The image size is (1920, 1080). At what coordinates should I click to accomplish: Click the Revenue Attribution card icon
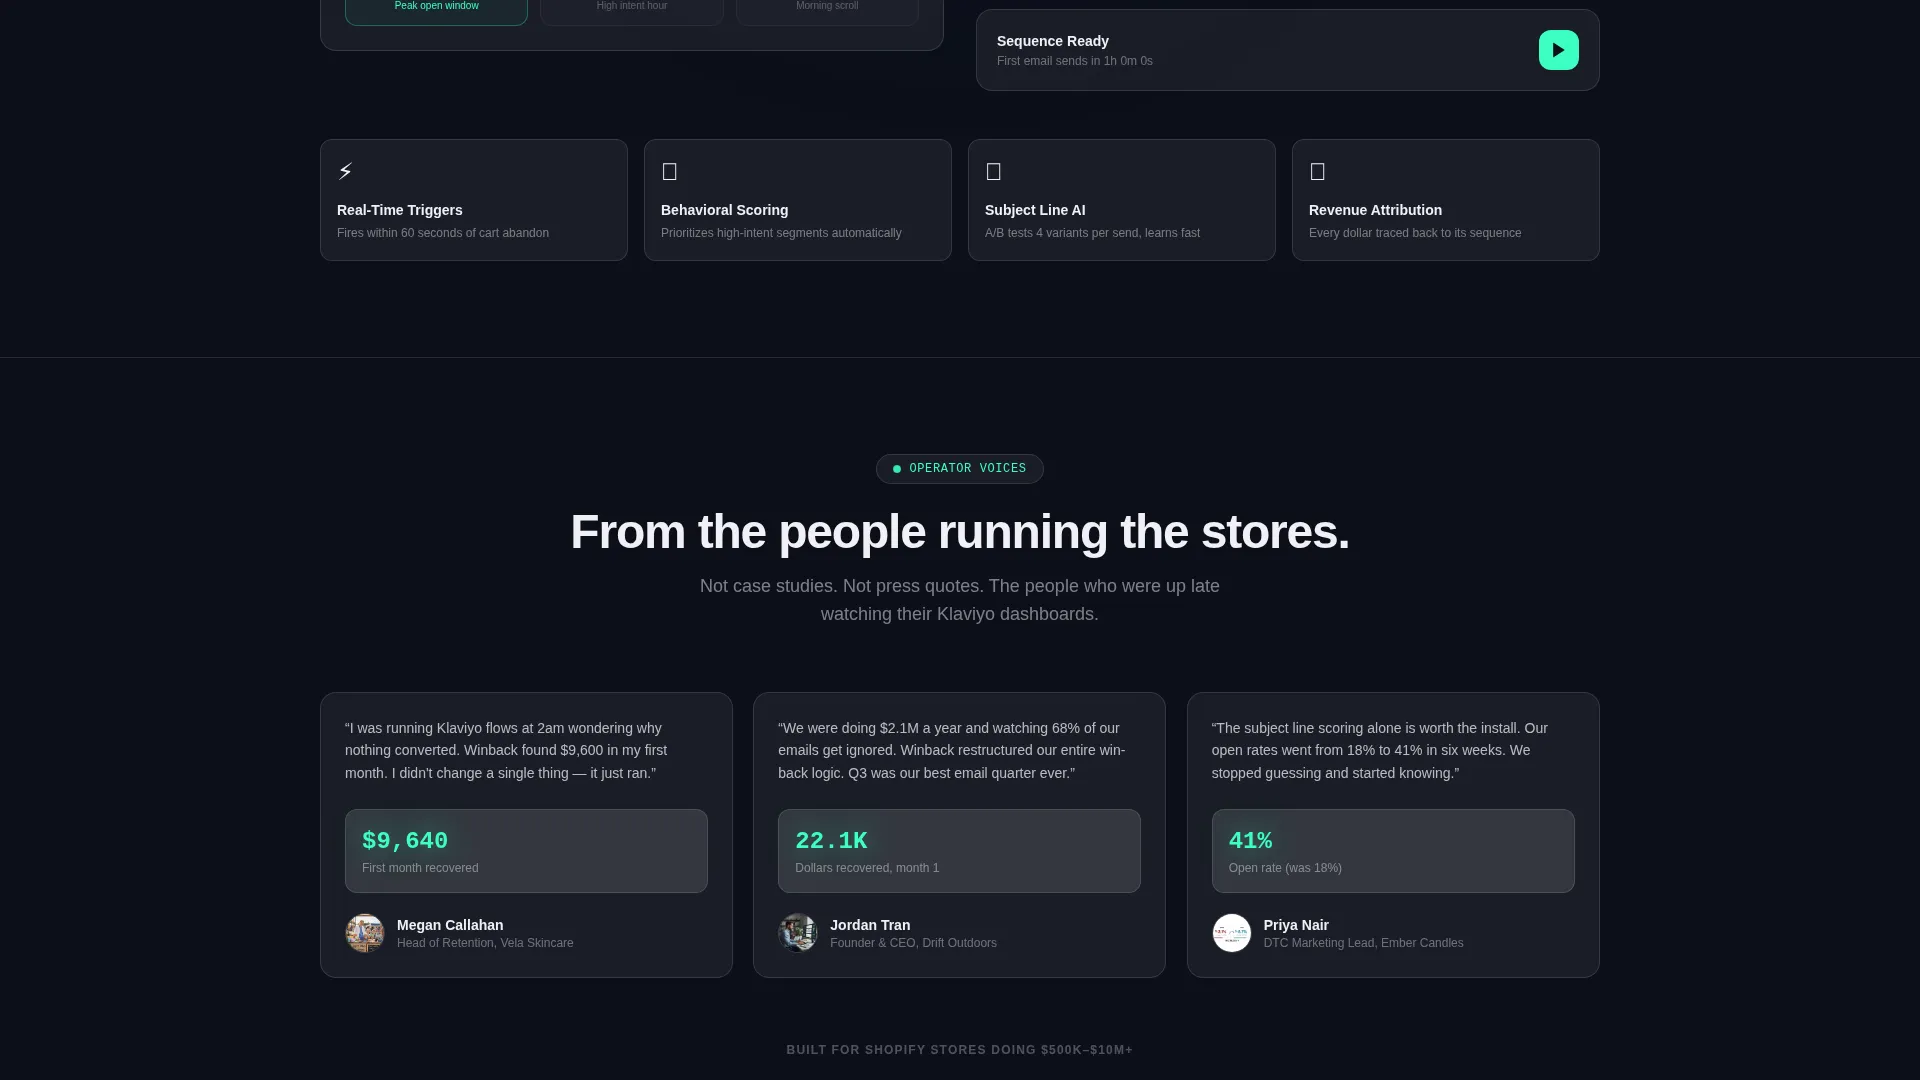1318,172
